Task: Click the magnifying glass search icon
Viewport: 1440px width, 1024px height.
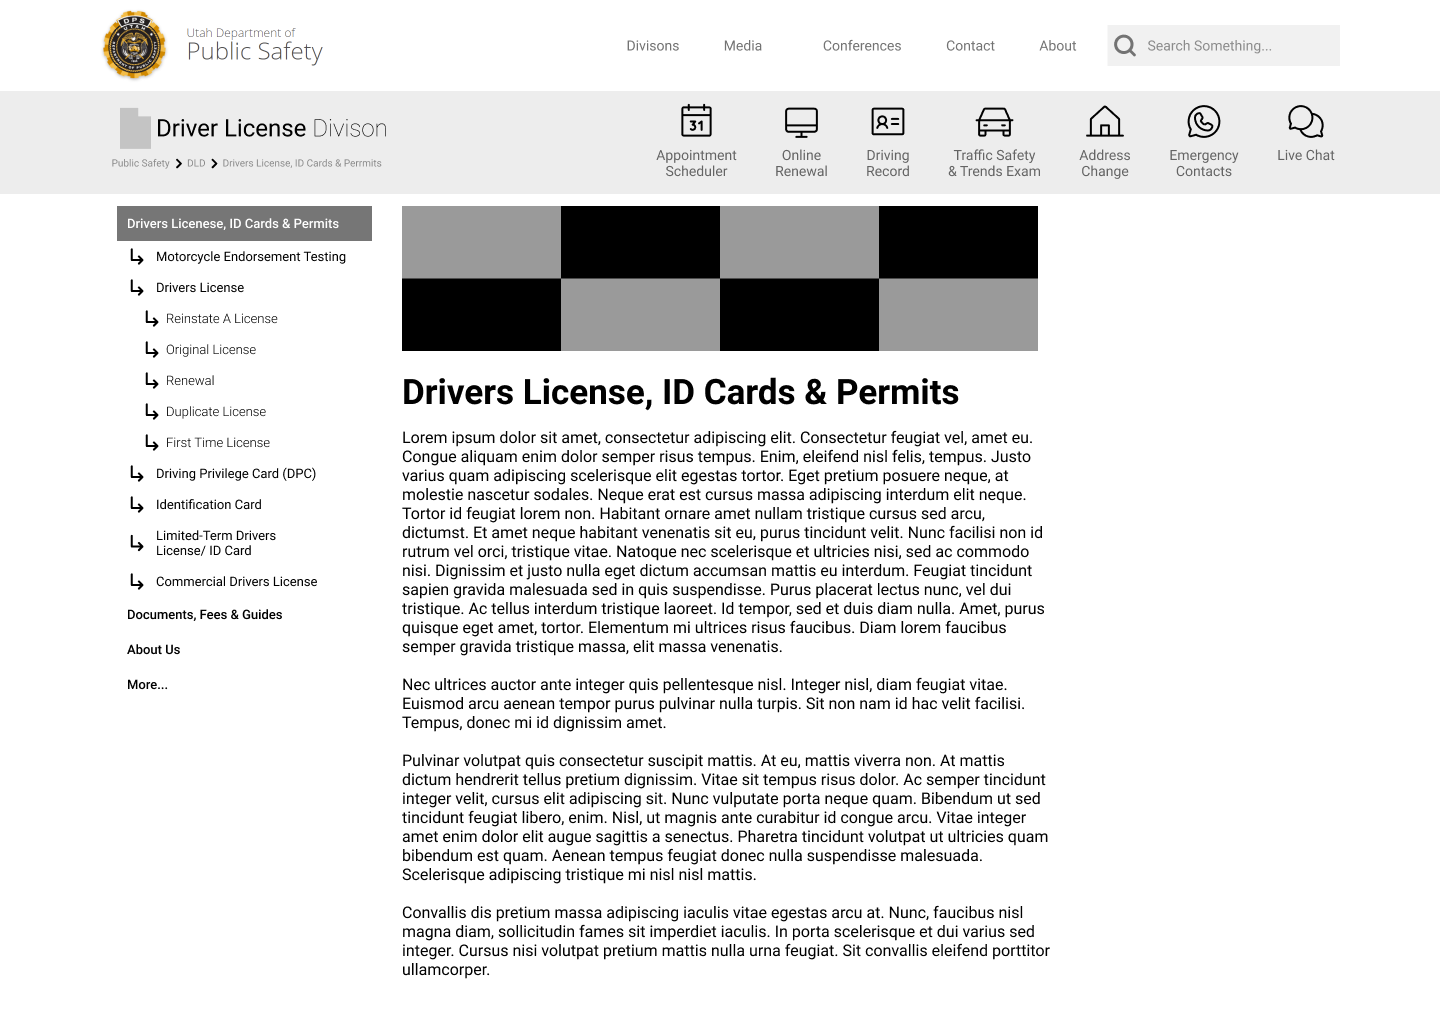Action: point(1125,46)
